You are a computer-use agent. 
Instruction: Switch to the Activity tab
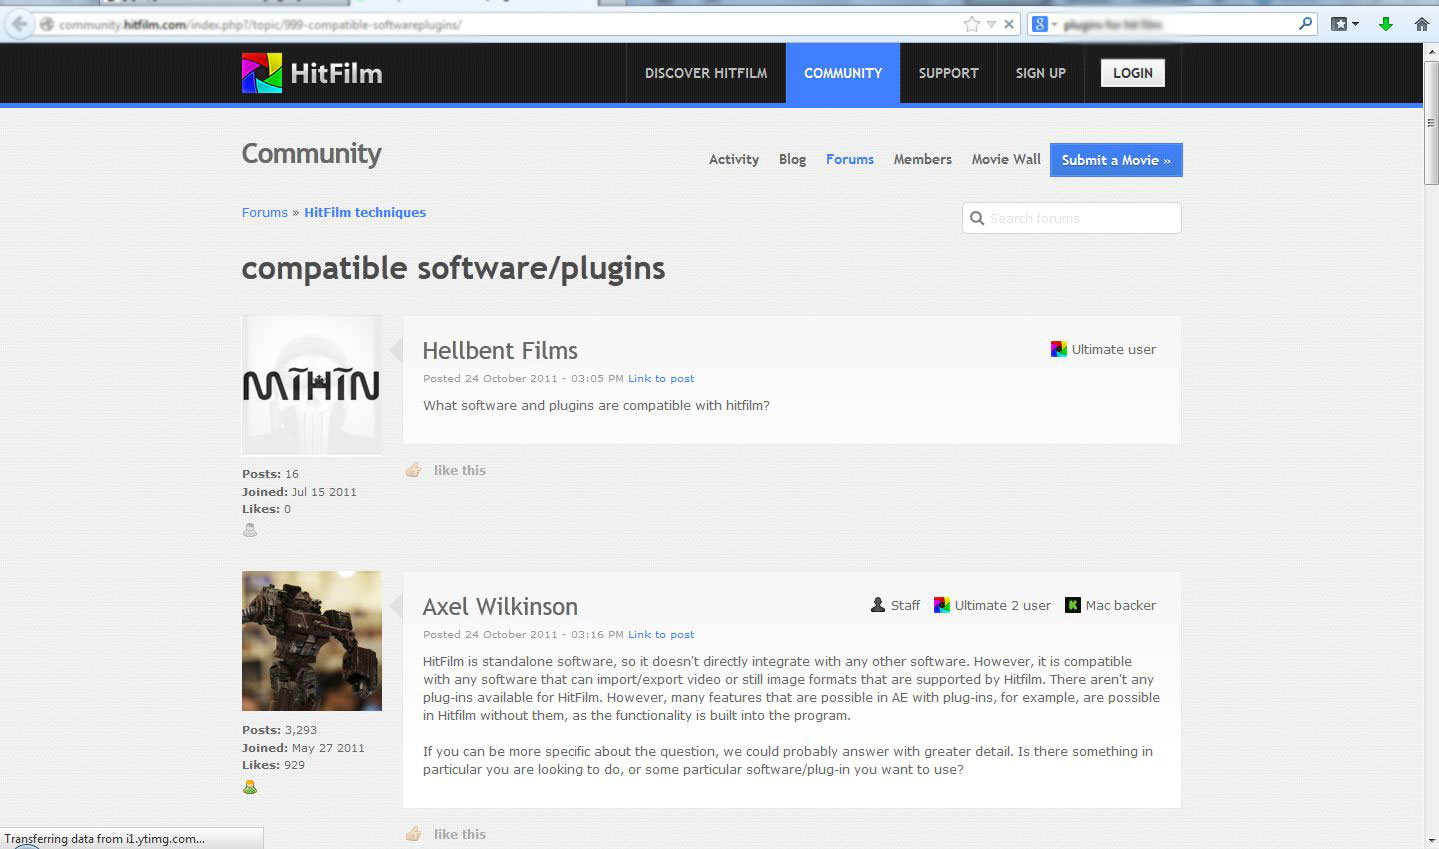[x=734, y=159]
